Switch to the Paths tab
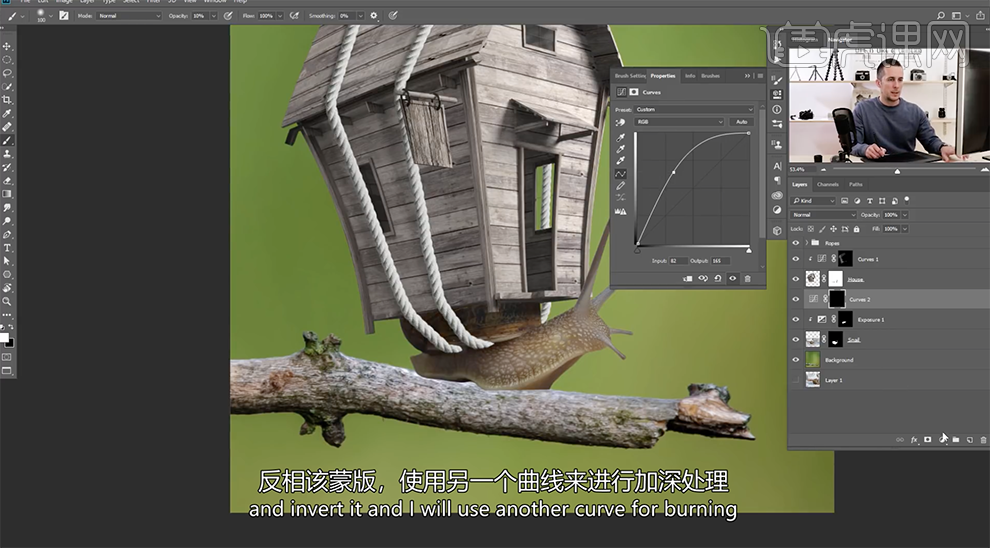 coord(856,184)
